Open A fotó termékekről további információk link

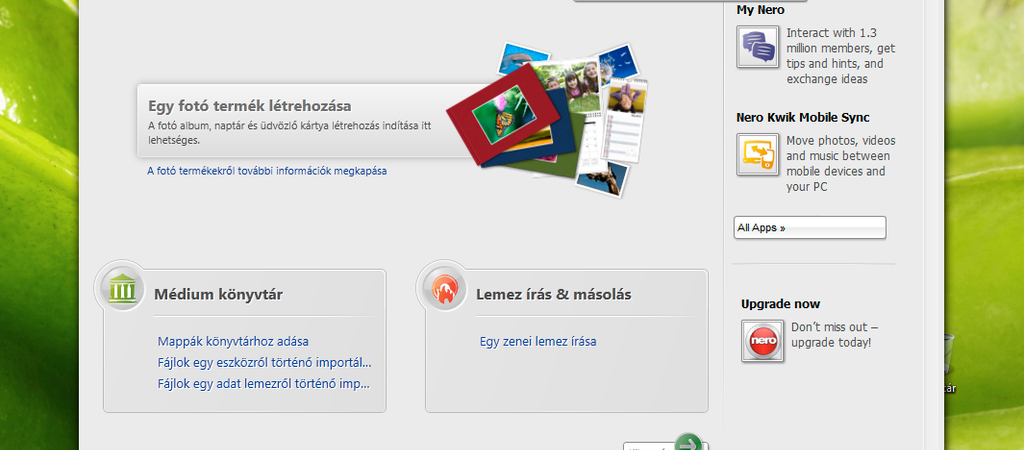point(267,171)
